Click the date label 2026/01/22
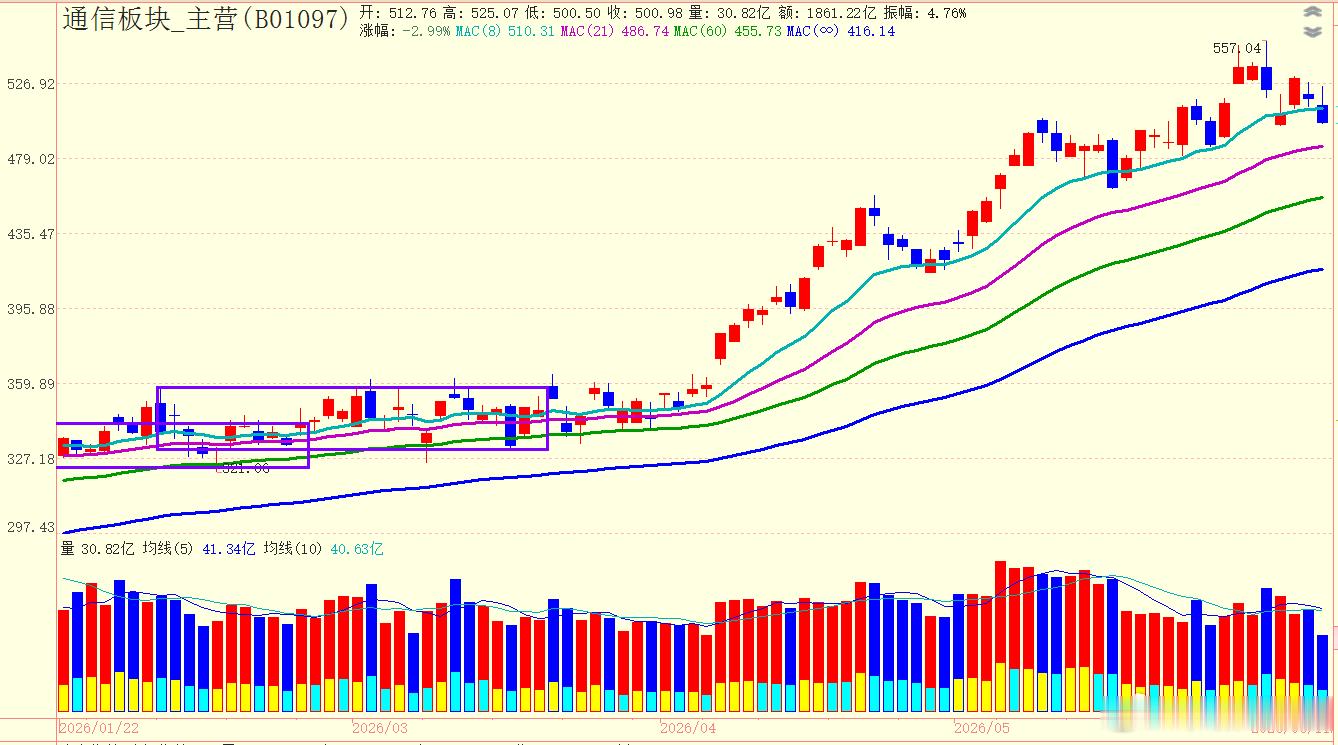 pyautogui.click(x=99, y=727)
